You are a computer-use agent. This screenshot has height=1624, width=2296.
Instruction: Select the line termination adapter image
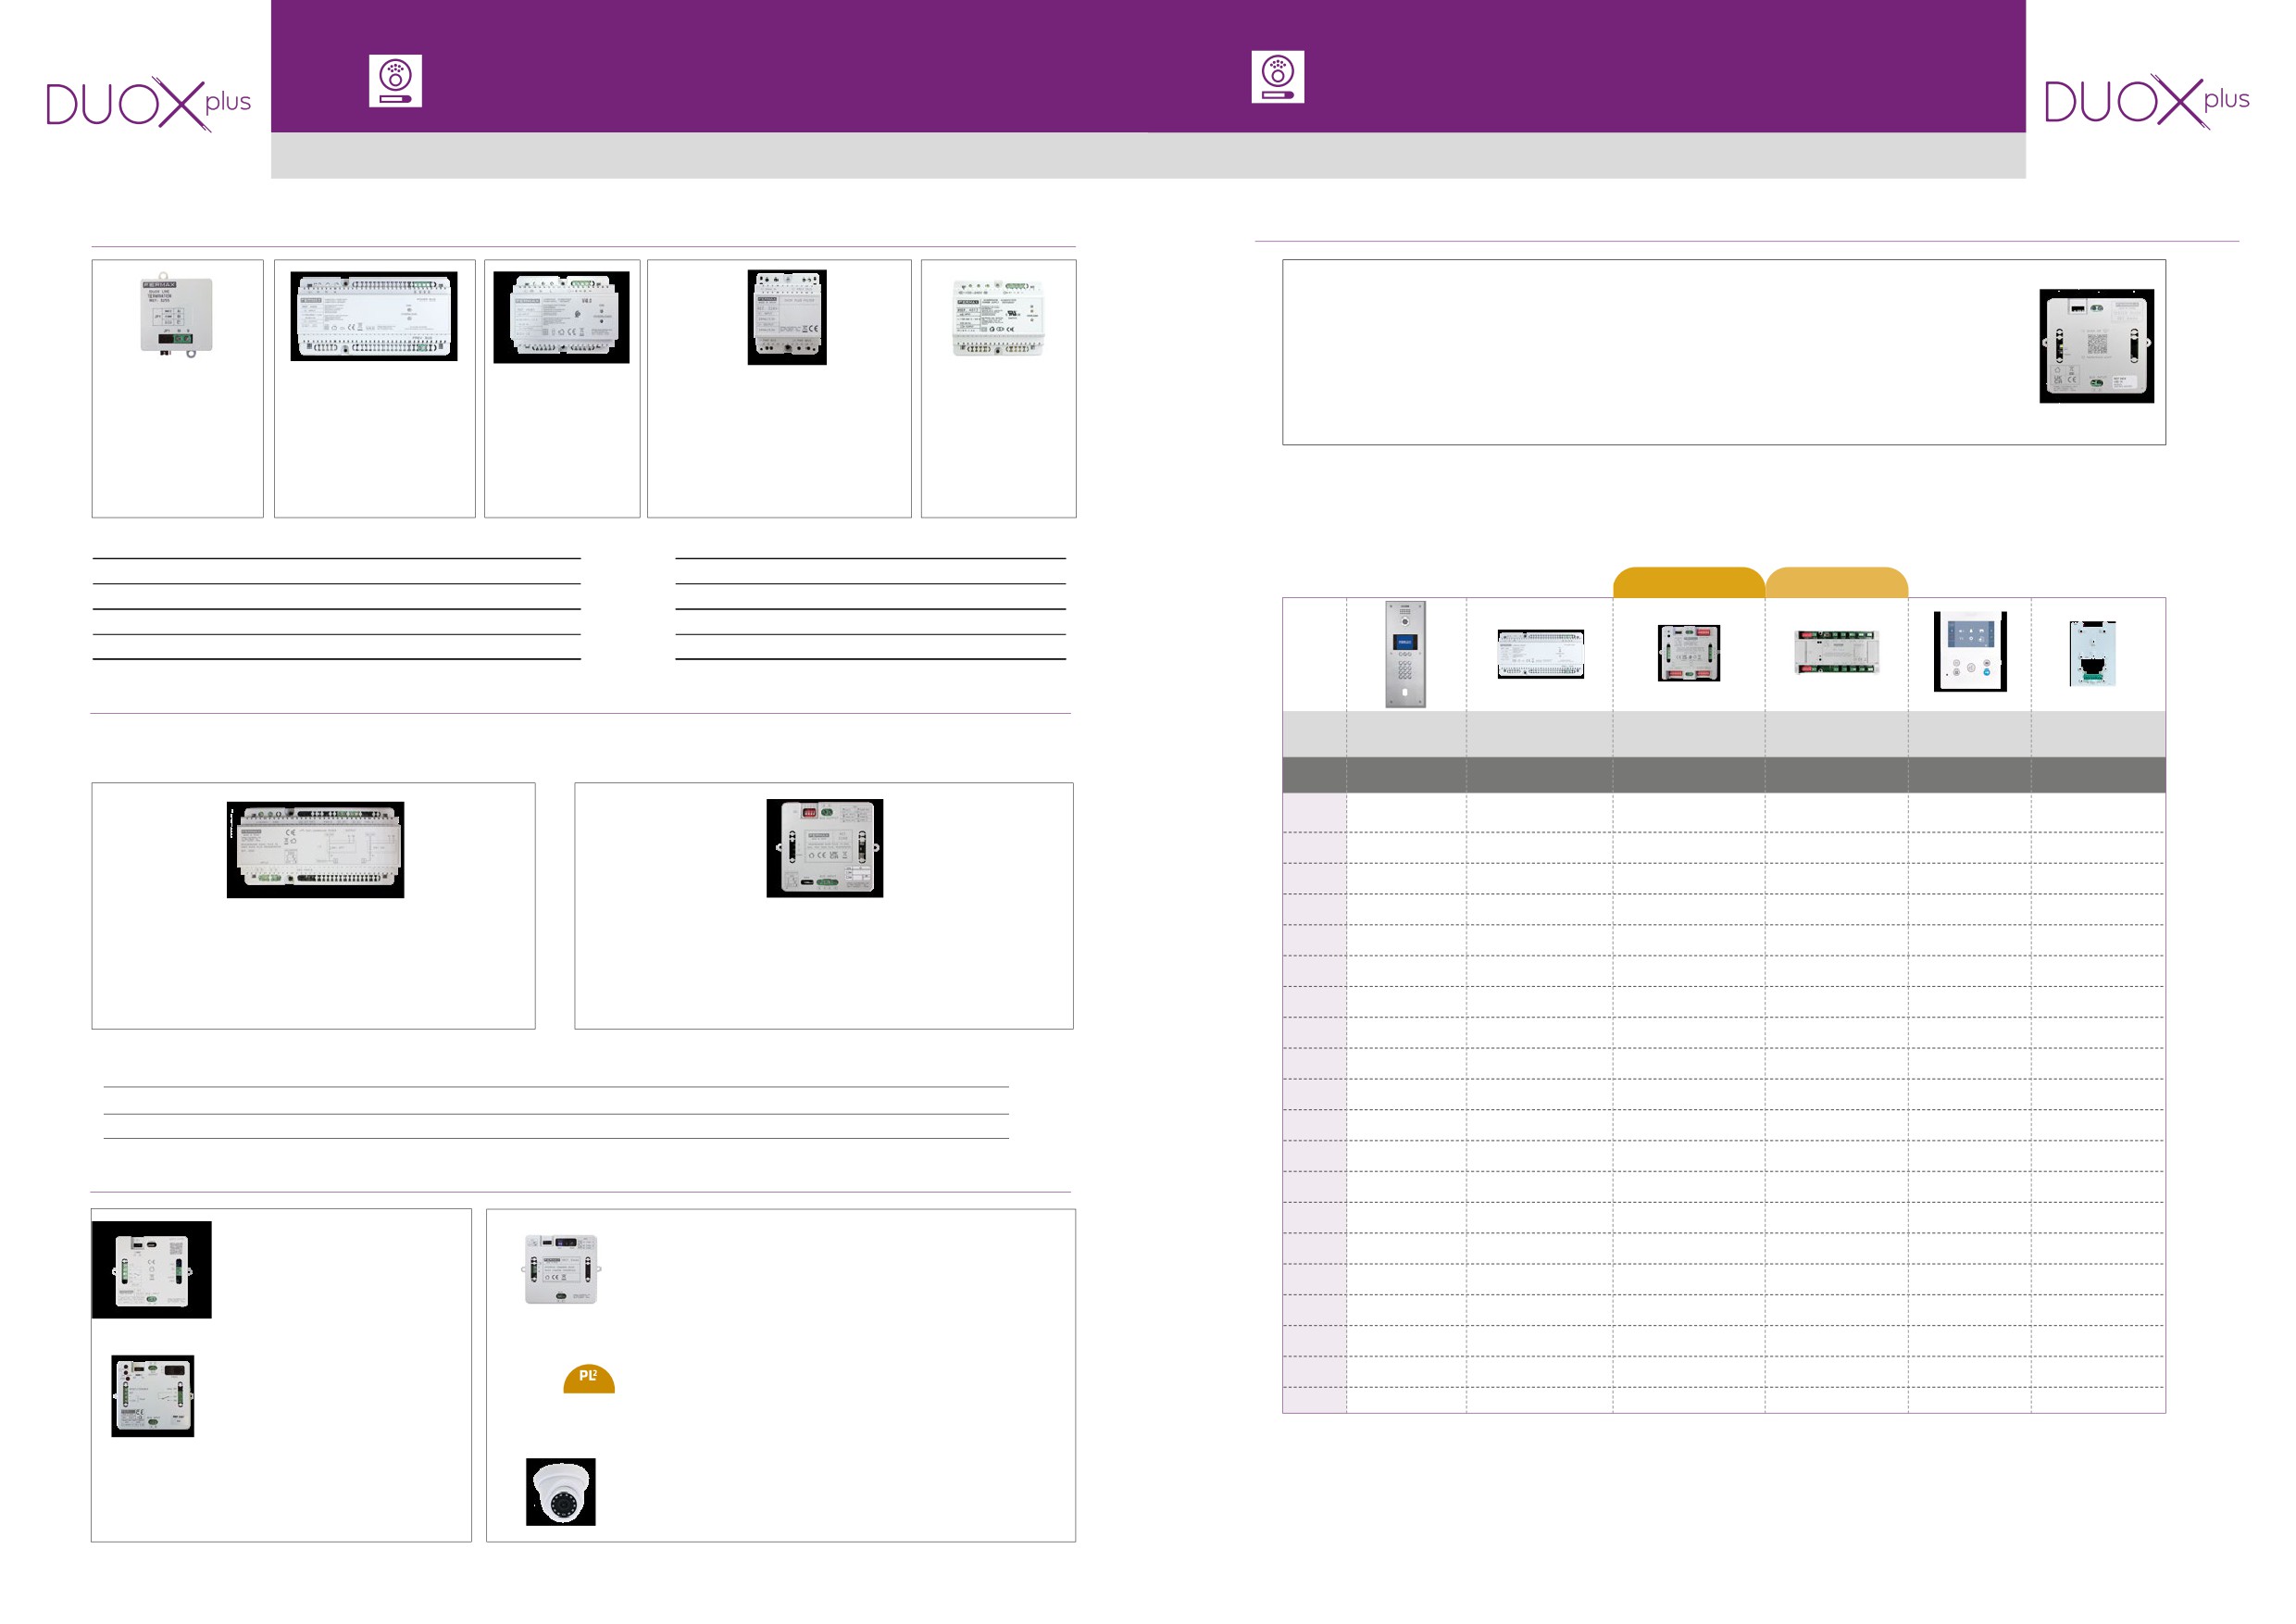point(176,314)
